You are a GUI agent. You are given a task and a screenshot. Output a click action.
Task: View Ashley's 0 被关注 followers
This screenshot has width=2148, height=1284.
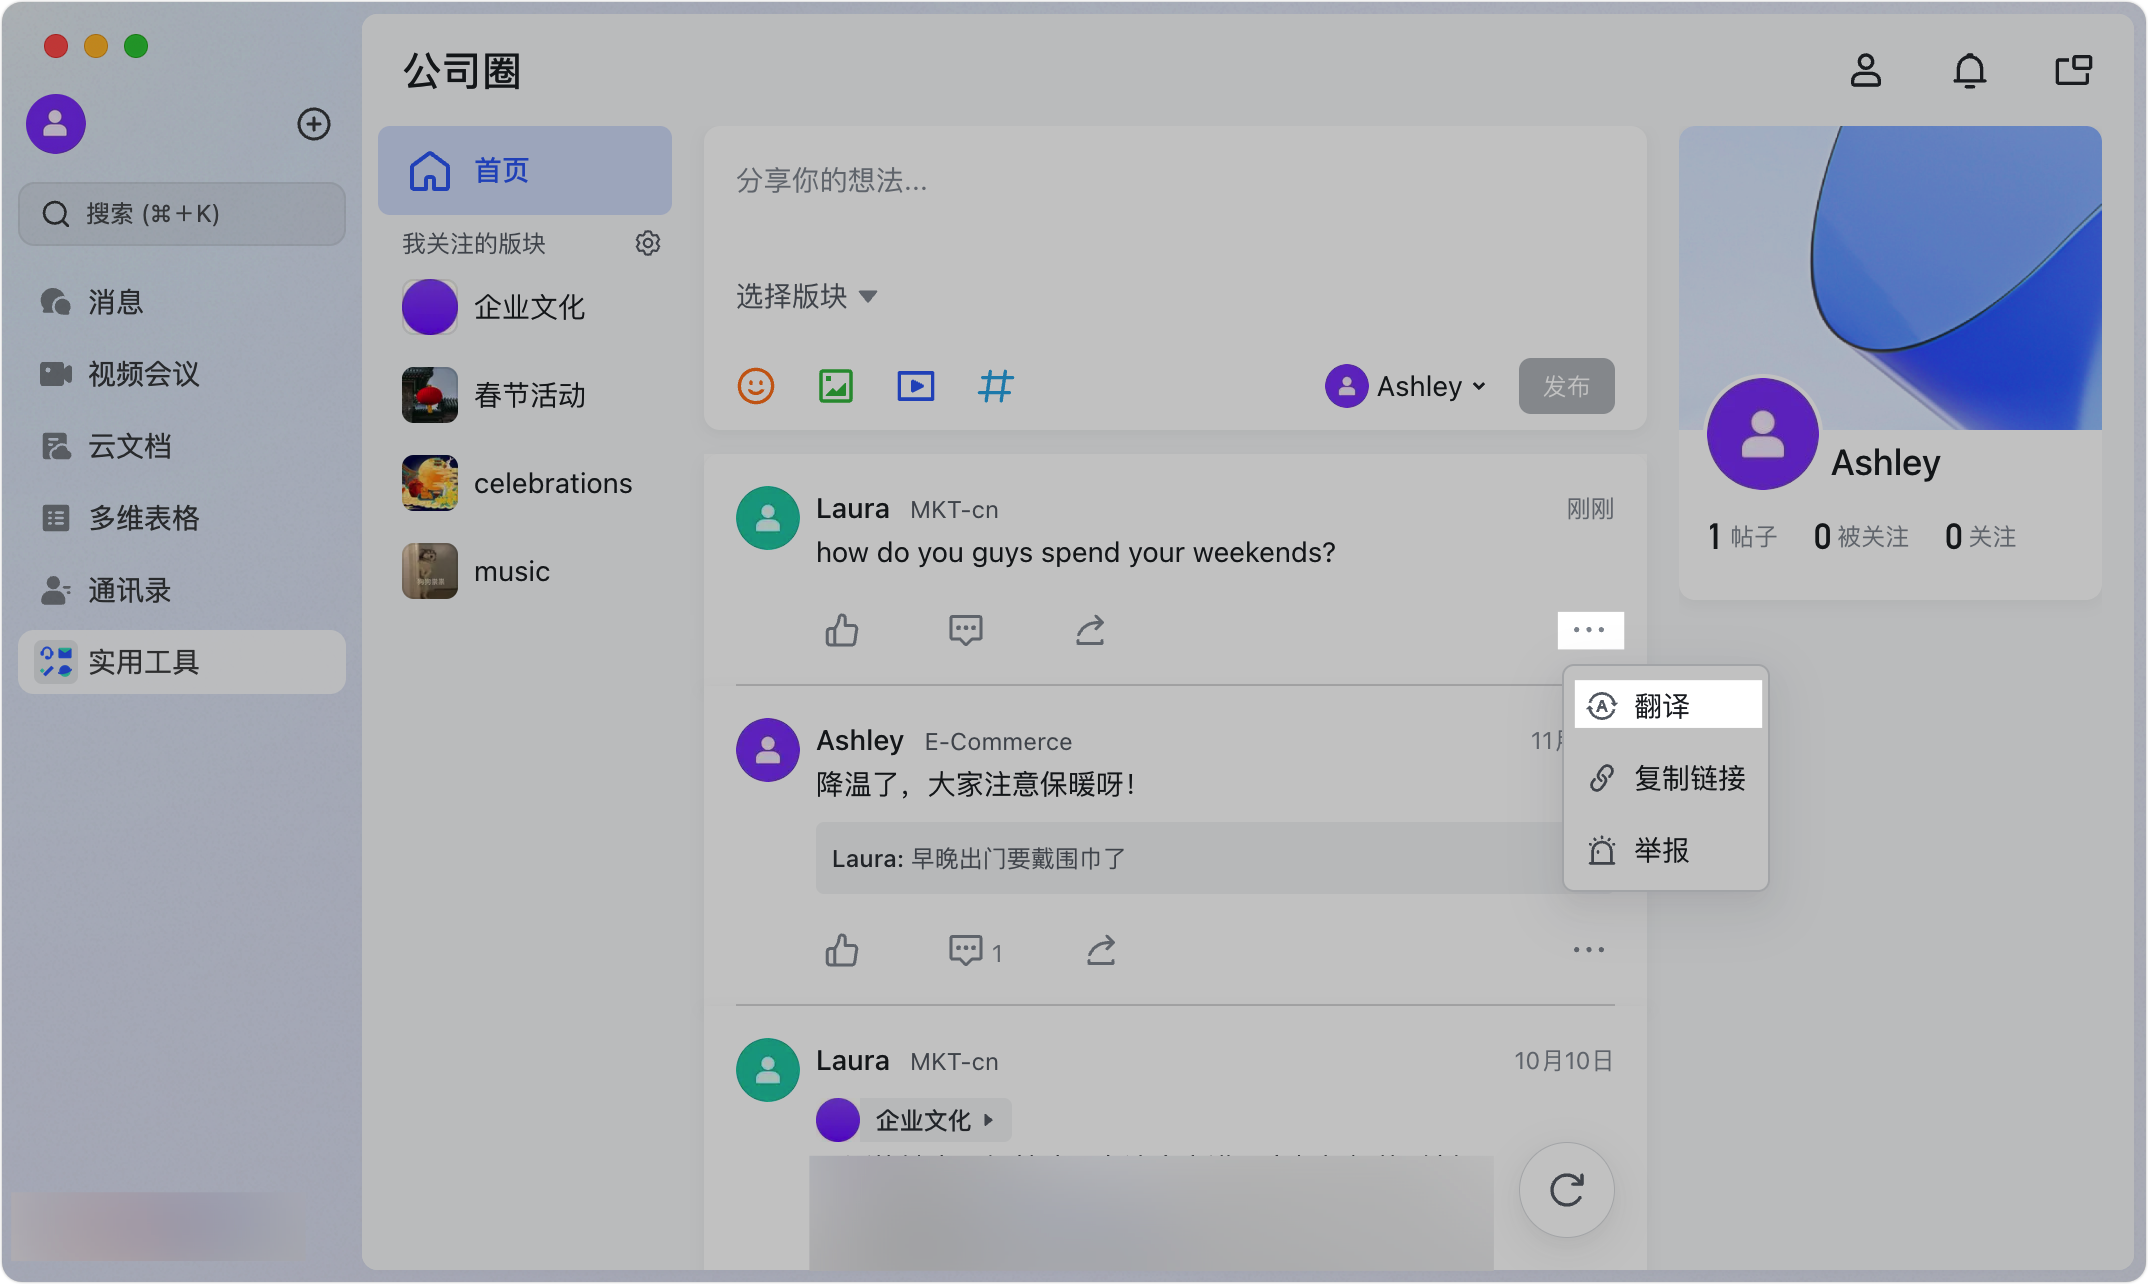[x=1861, y=537]
